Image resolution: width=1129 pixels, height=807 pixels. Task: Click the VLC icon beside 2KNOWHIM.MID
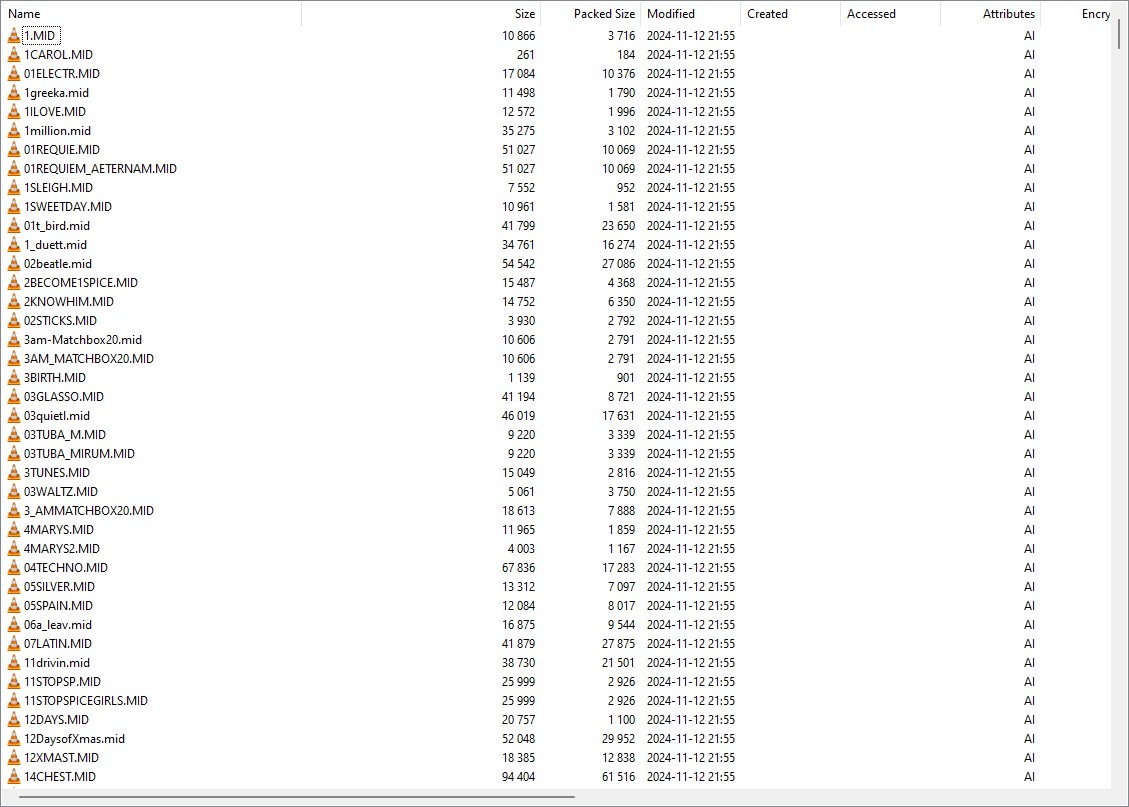[x=14, y=302]
